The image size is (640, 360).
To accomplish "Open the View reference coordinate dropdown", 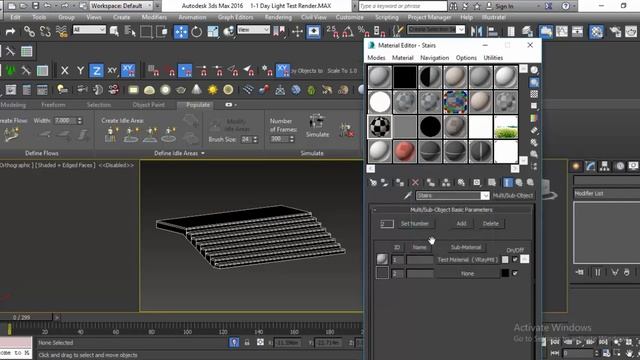I will tap(253, 30).
